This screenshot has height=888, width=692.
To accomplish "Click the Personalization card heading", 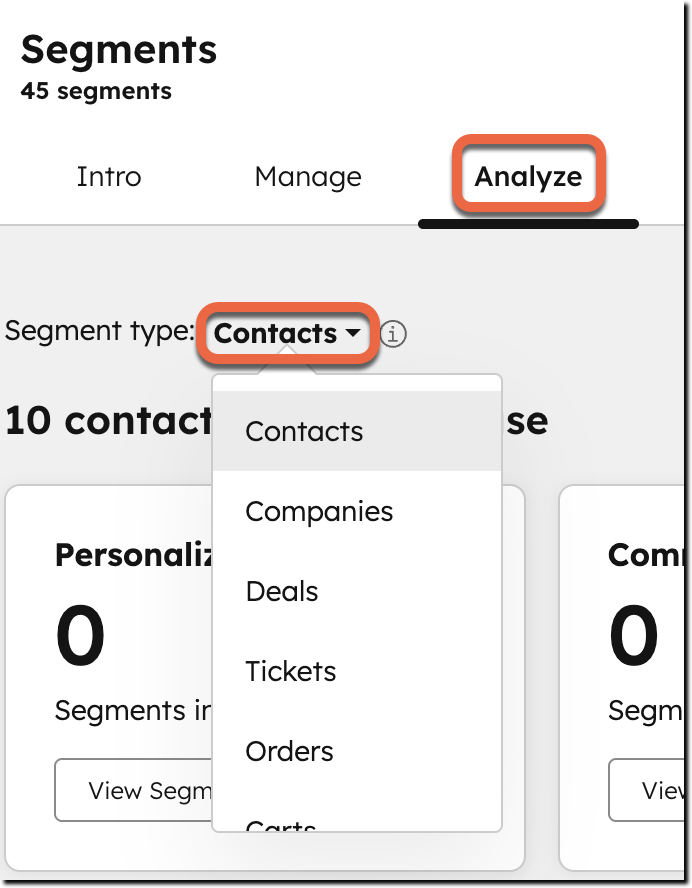I will pos(134,554).
